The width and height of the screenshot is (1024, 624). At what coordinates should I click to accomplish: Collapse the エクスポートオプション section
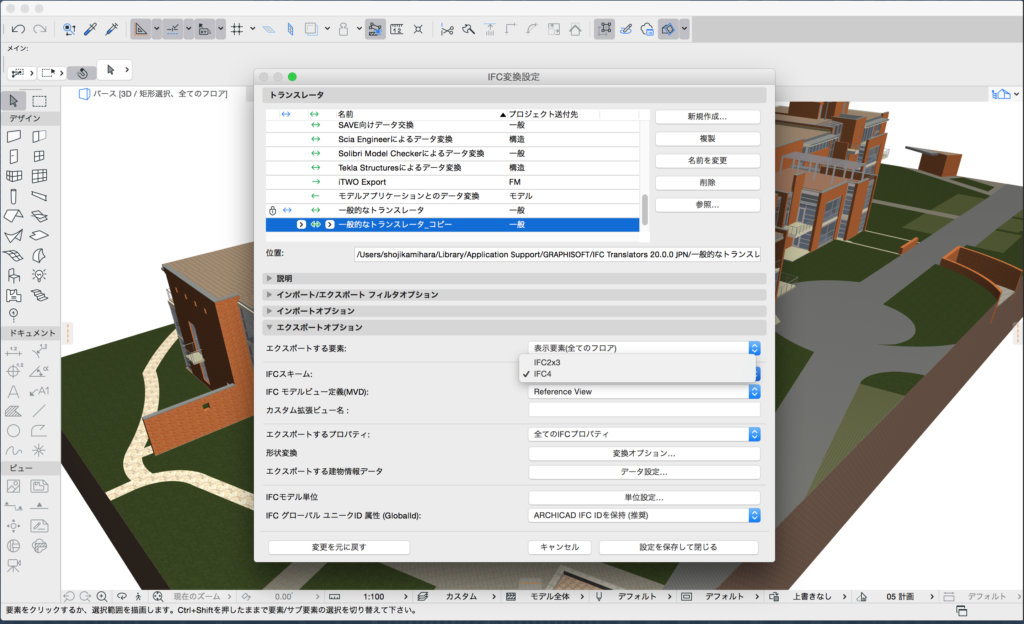pos(269,327)
